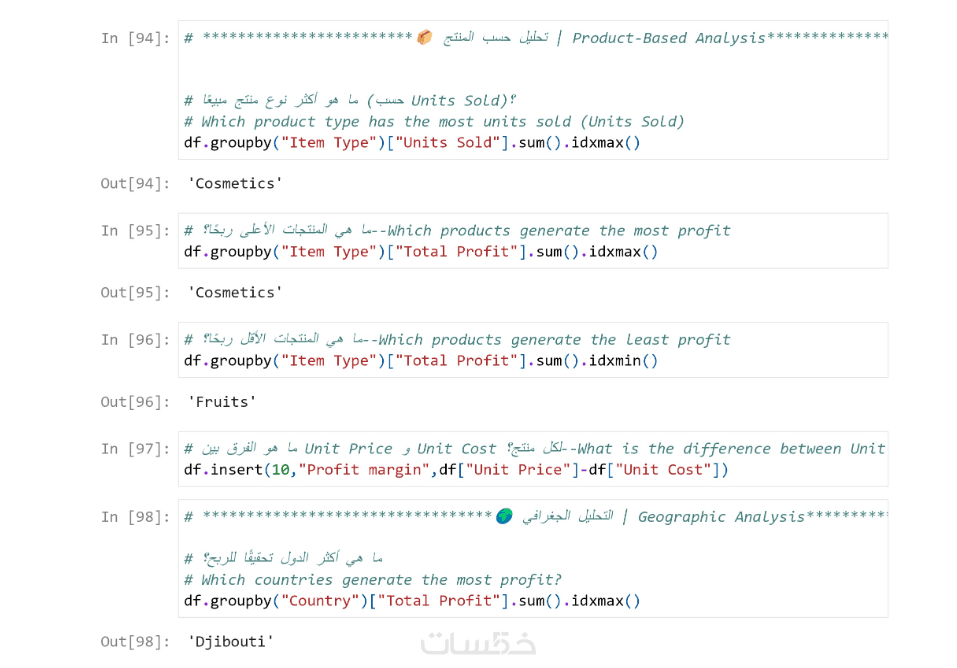Select the 'Cosmetics' output under cell 94
The height and width of the screenshot is (668, 957).
coord(235,183)
